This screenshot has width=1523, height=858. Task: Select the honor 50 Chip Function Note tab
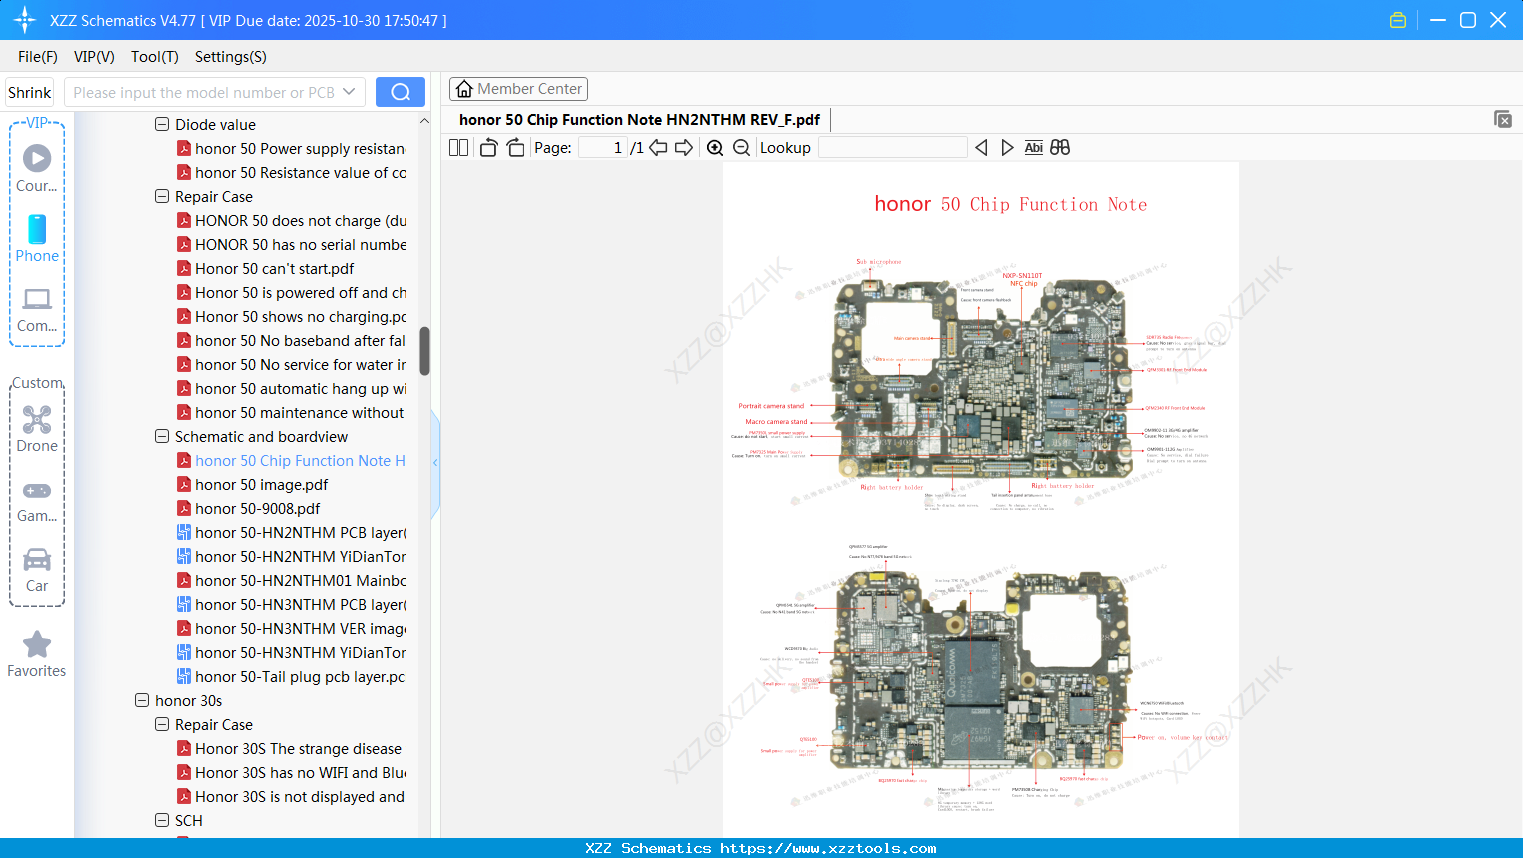pyautogui.click(x=639, y=119)
